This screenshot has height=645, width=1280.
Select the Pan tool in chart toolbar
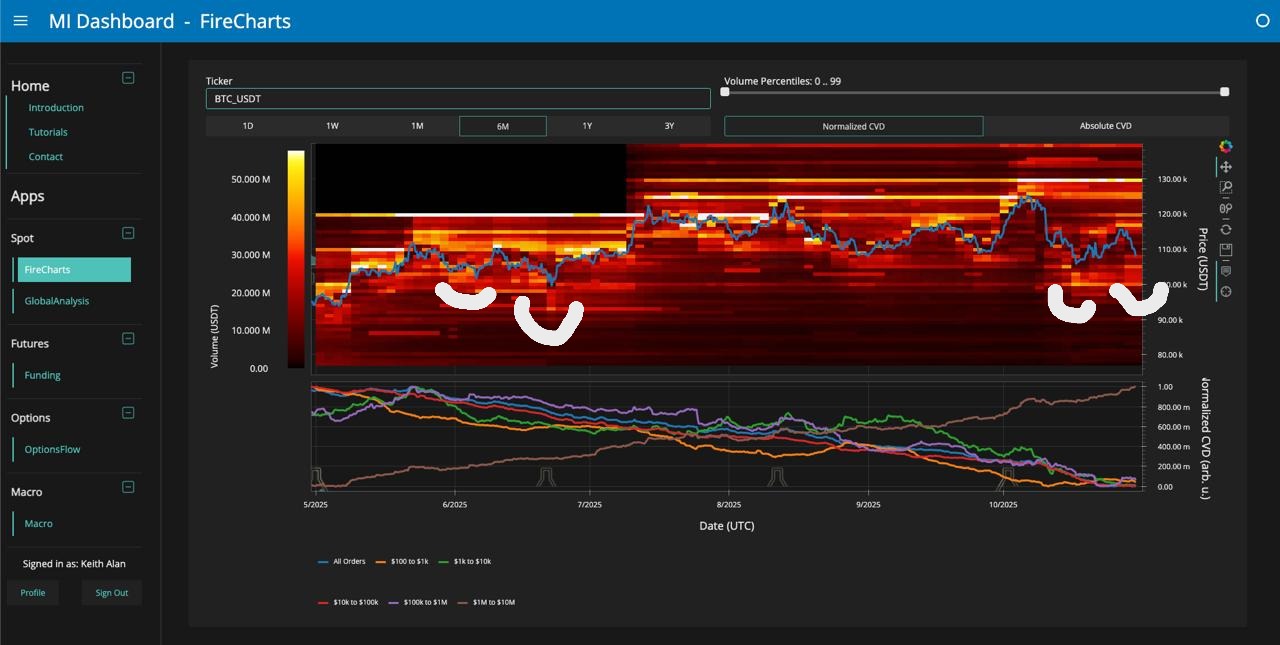pyautogui.click(x=1225, y=167)
